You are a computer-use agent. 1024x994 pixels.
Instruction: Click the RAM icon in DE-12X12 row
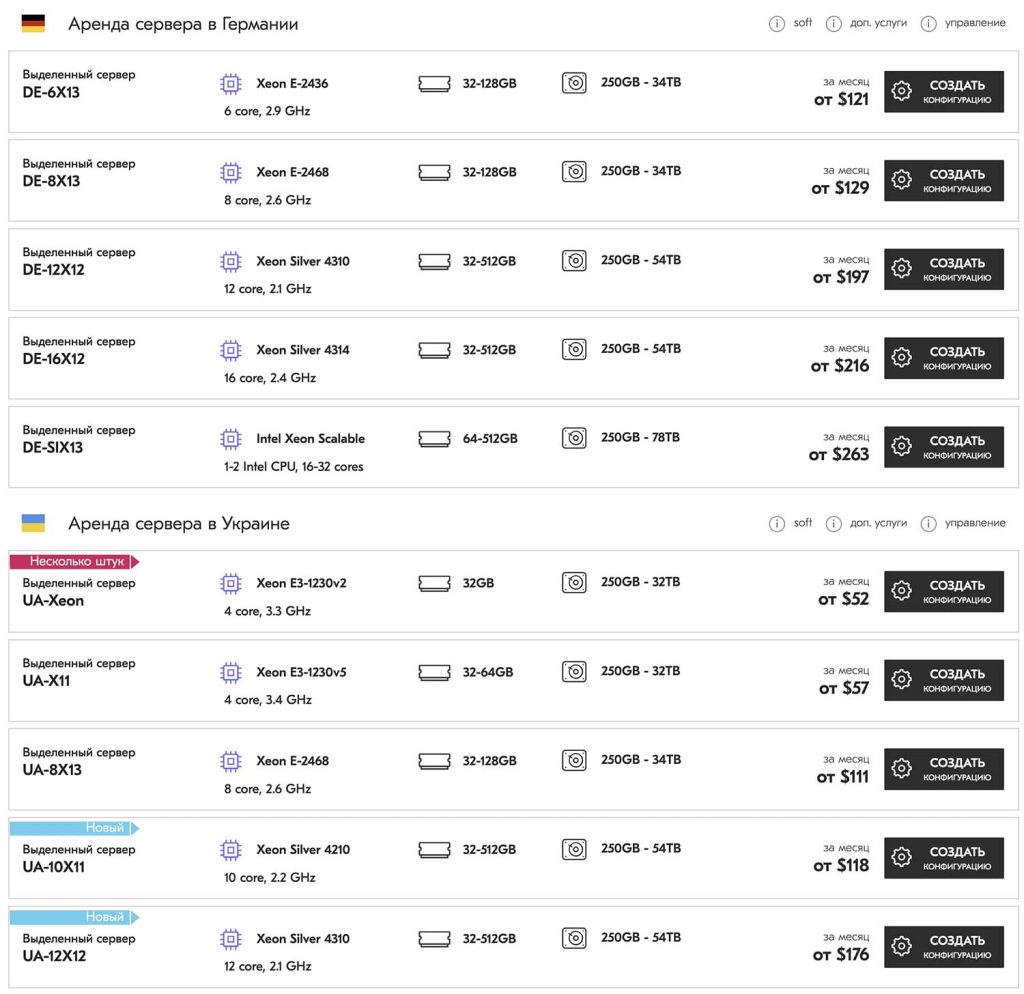click(x=434, y=261)
